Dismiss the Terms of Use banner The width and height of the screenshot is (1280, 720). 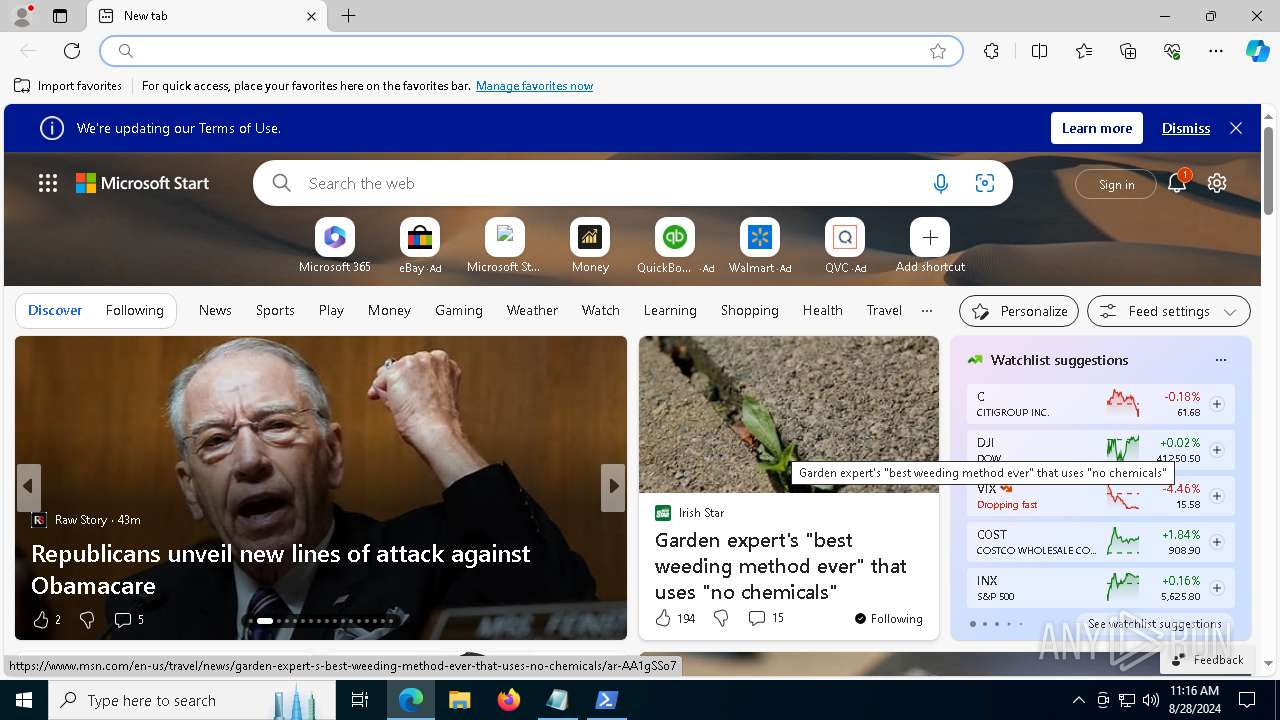point(1186,128)
